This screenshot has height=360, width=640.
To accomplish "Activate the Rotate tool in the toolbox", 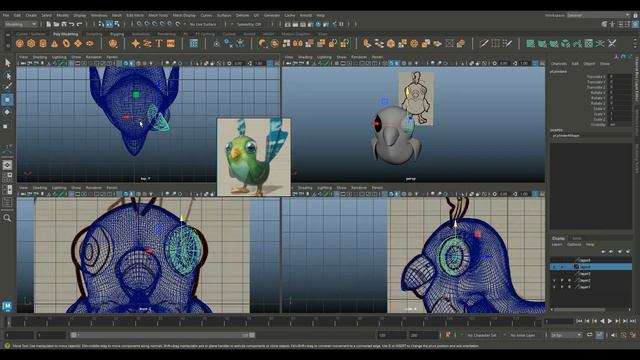I will tap(7, 112).
